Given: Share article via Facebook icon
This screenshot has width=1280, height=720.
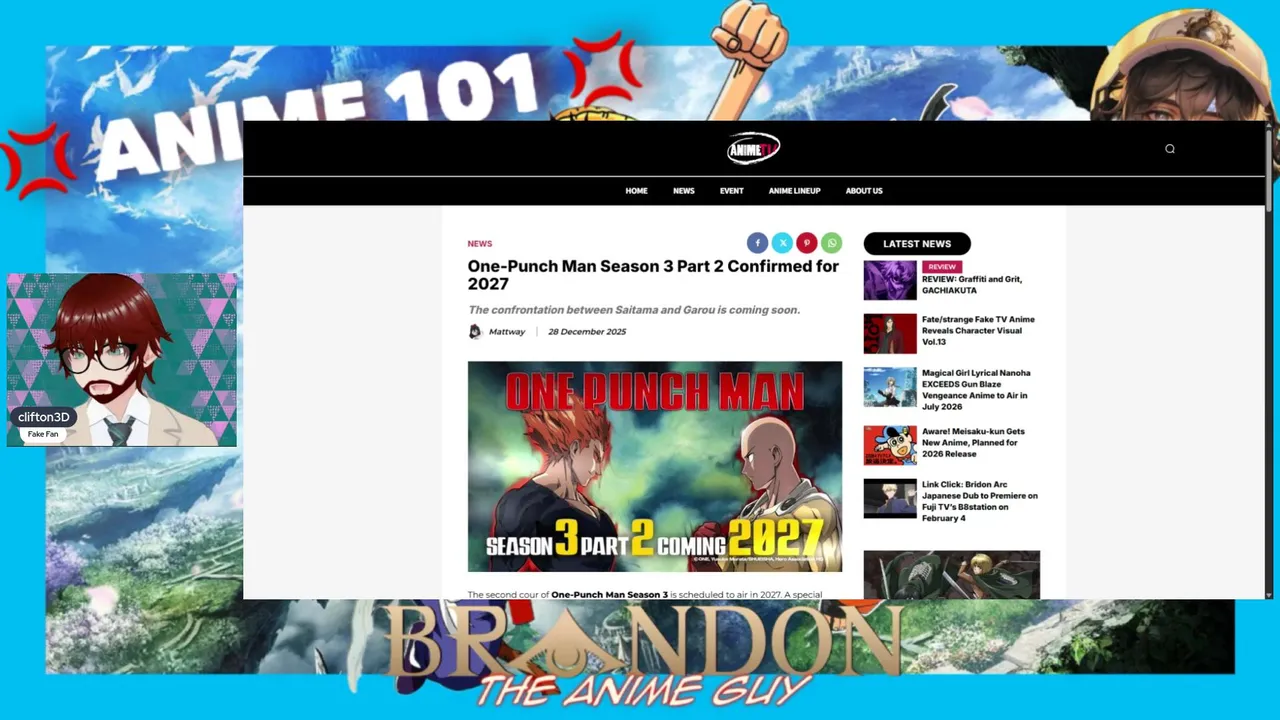Looking at the screenshot, I should 757,243.
